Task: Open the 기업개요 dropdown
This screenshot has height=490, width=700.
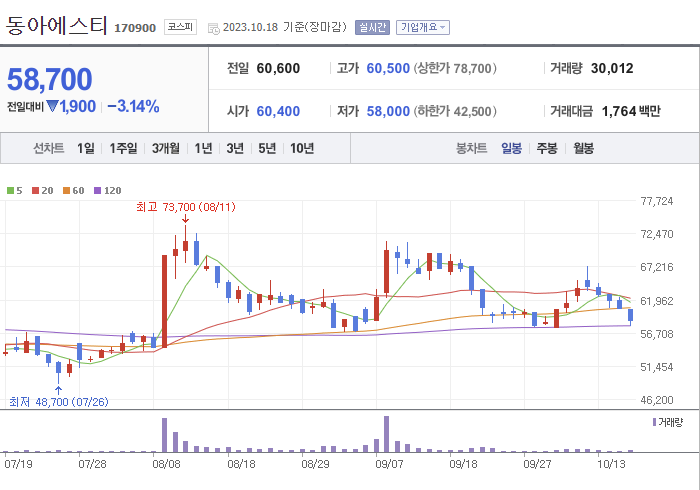Action: [x=423, y=27]
